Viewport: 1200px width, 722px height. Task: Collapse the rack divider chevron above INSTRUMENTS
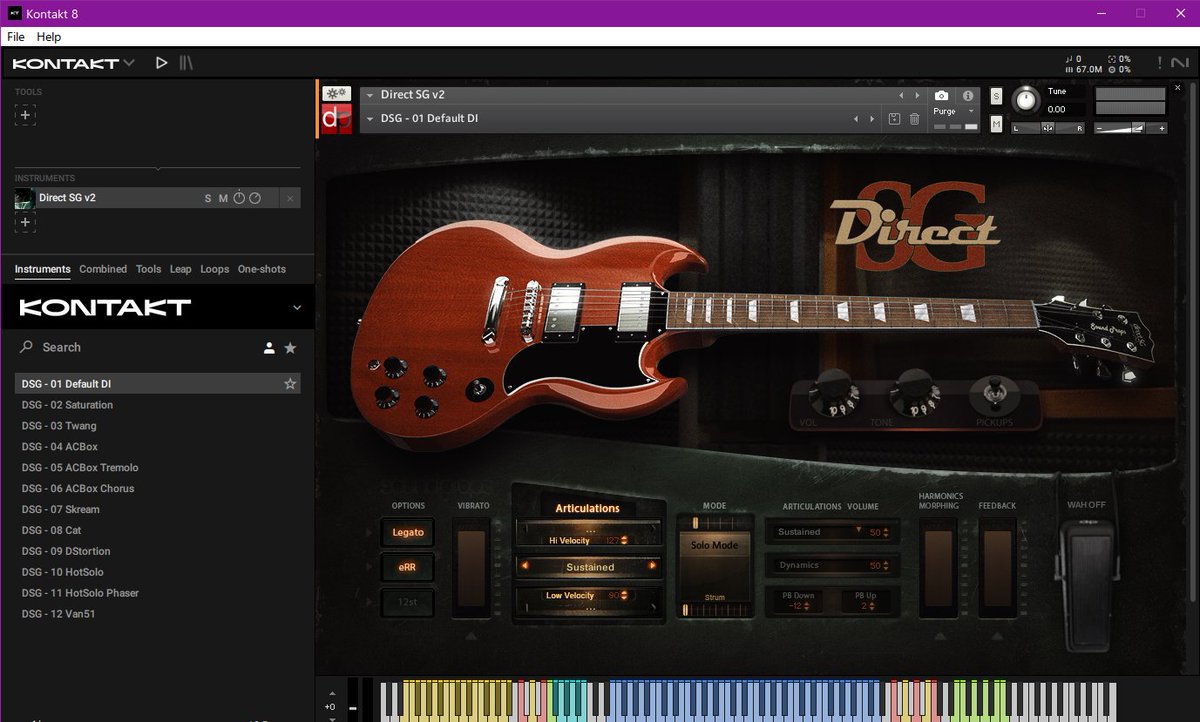pos(157,168)
